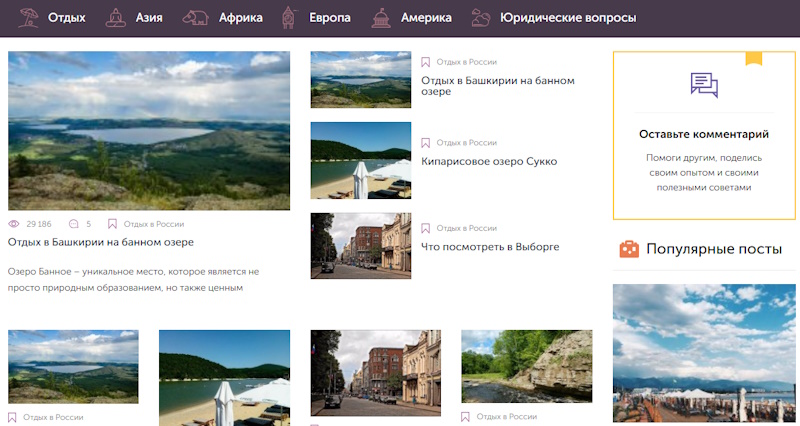Click the 29 186 views count
The height and width of the screenshot is (426, 800).
click(x=39, y=224)
